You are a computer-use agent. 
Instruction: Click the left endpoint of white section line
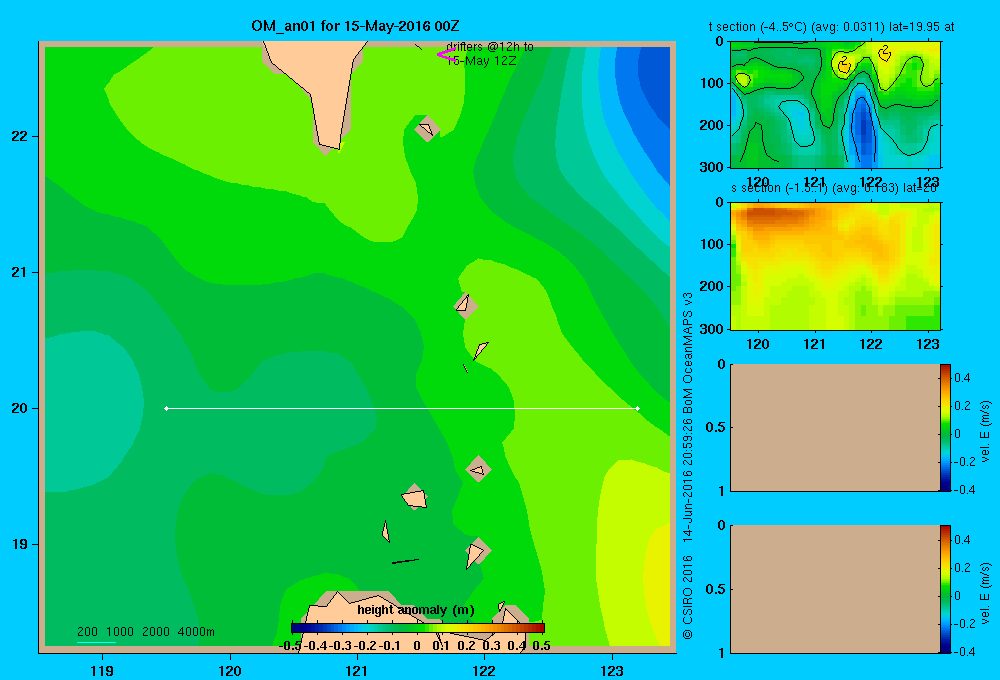coord(166,408)
